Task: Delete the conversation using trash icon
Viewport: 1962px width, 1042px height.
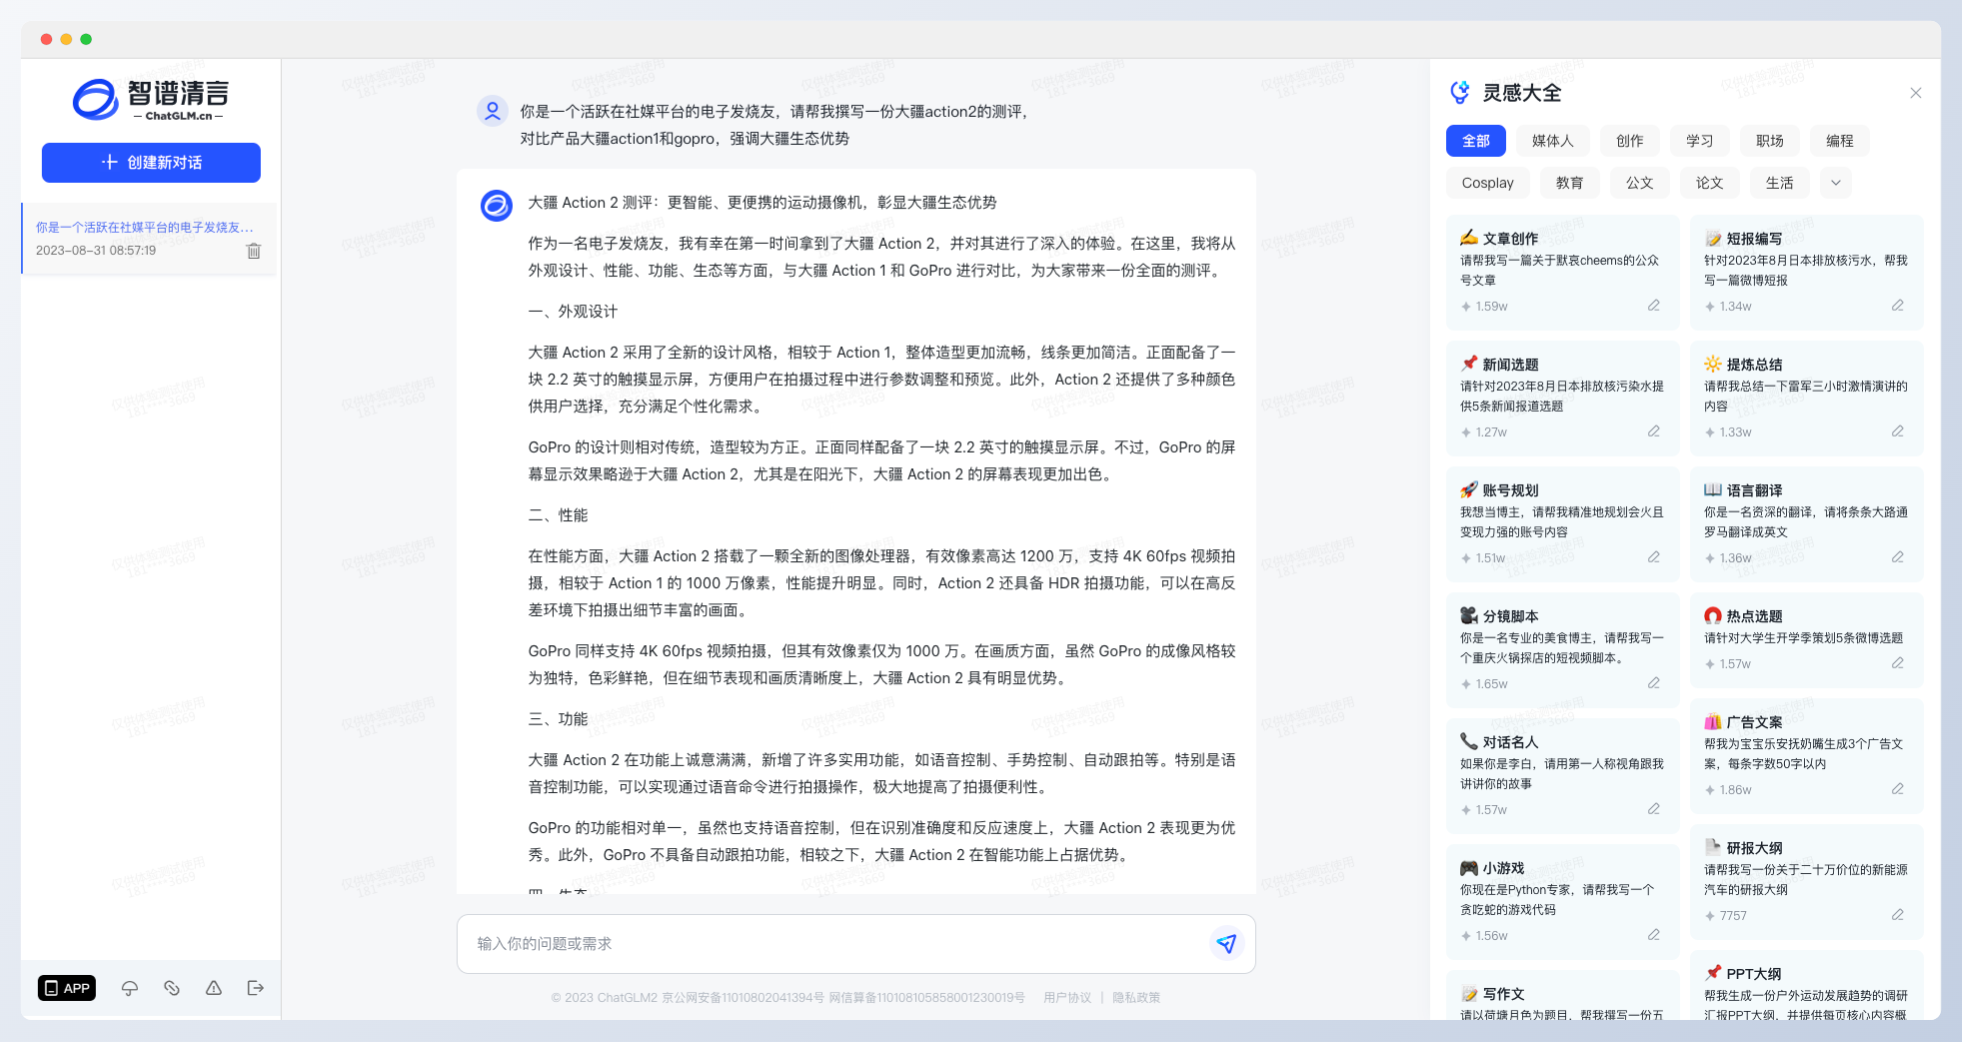Action: pyautogui.click(x=254, y=251)
